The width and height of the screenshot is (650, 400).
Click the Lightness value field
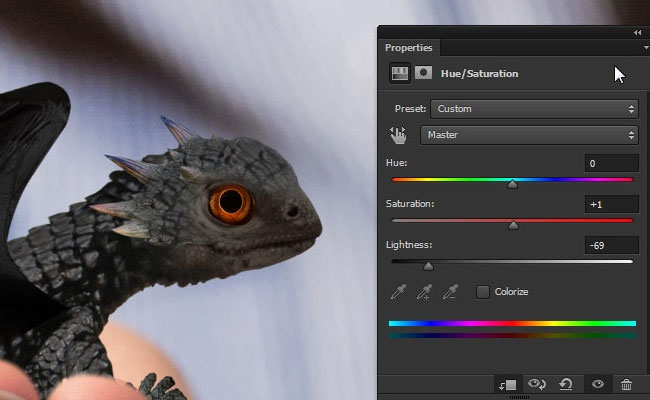click(611, 245)
